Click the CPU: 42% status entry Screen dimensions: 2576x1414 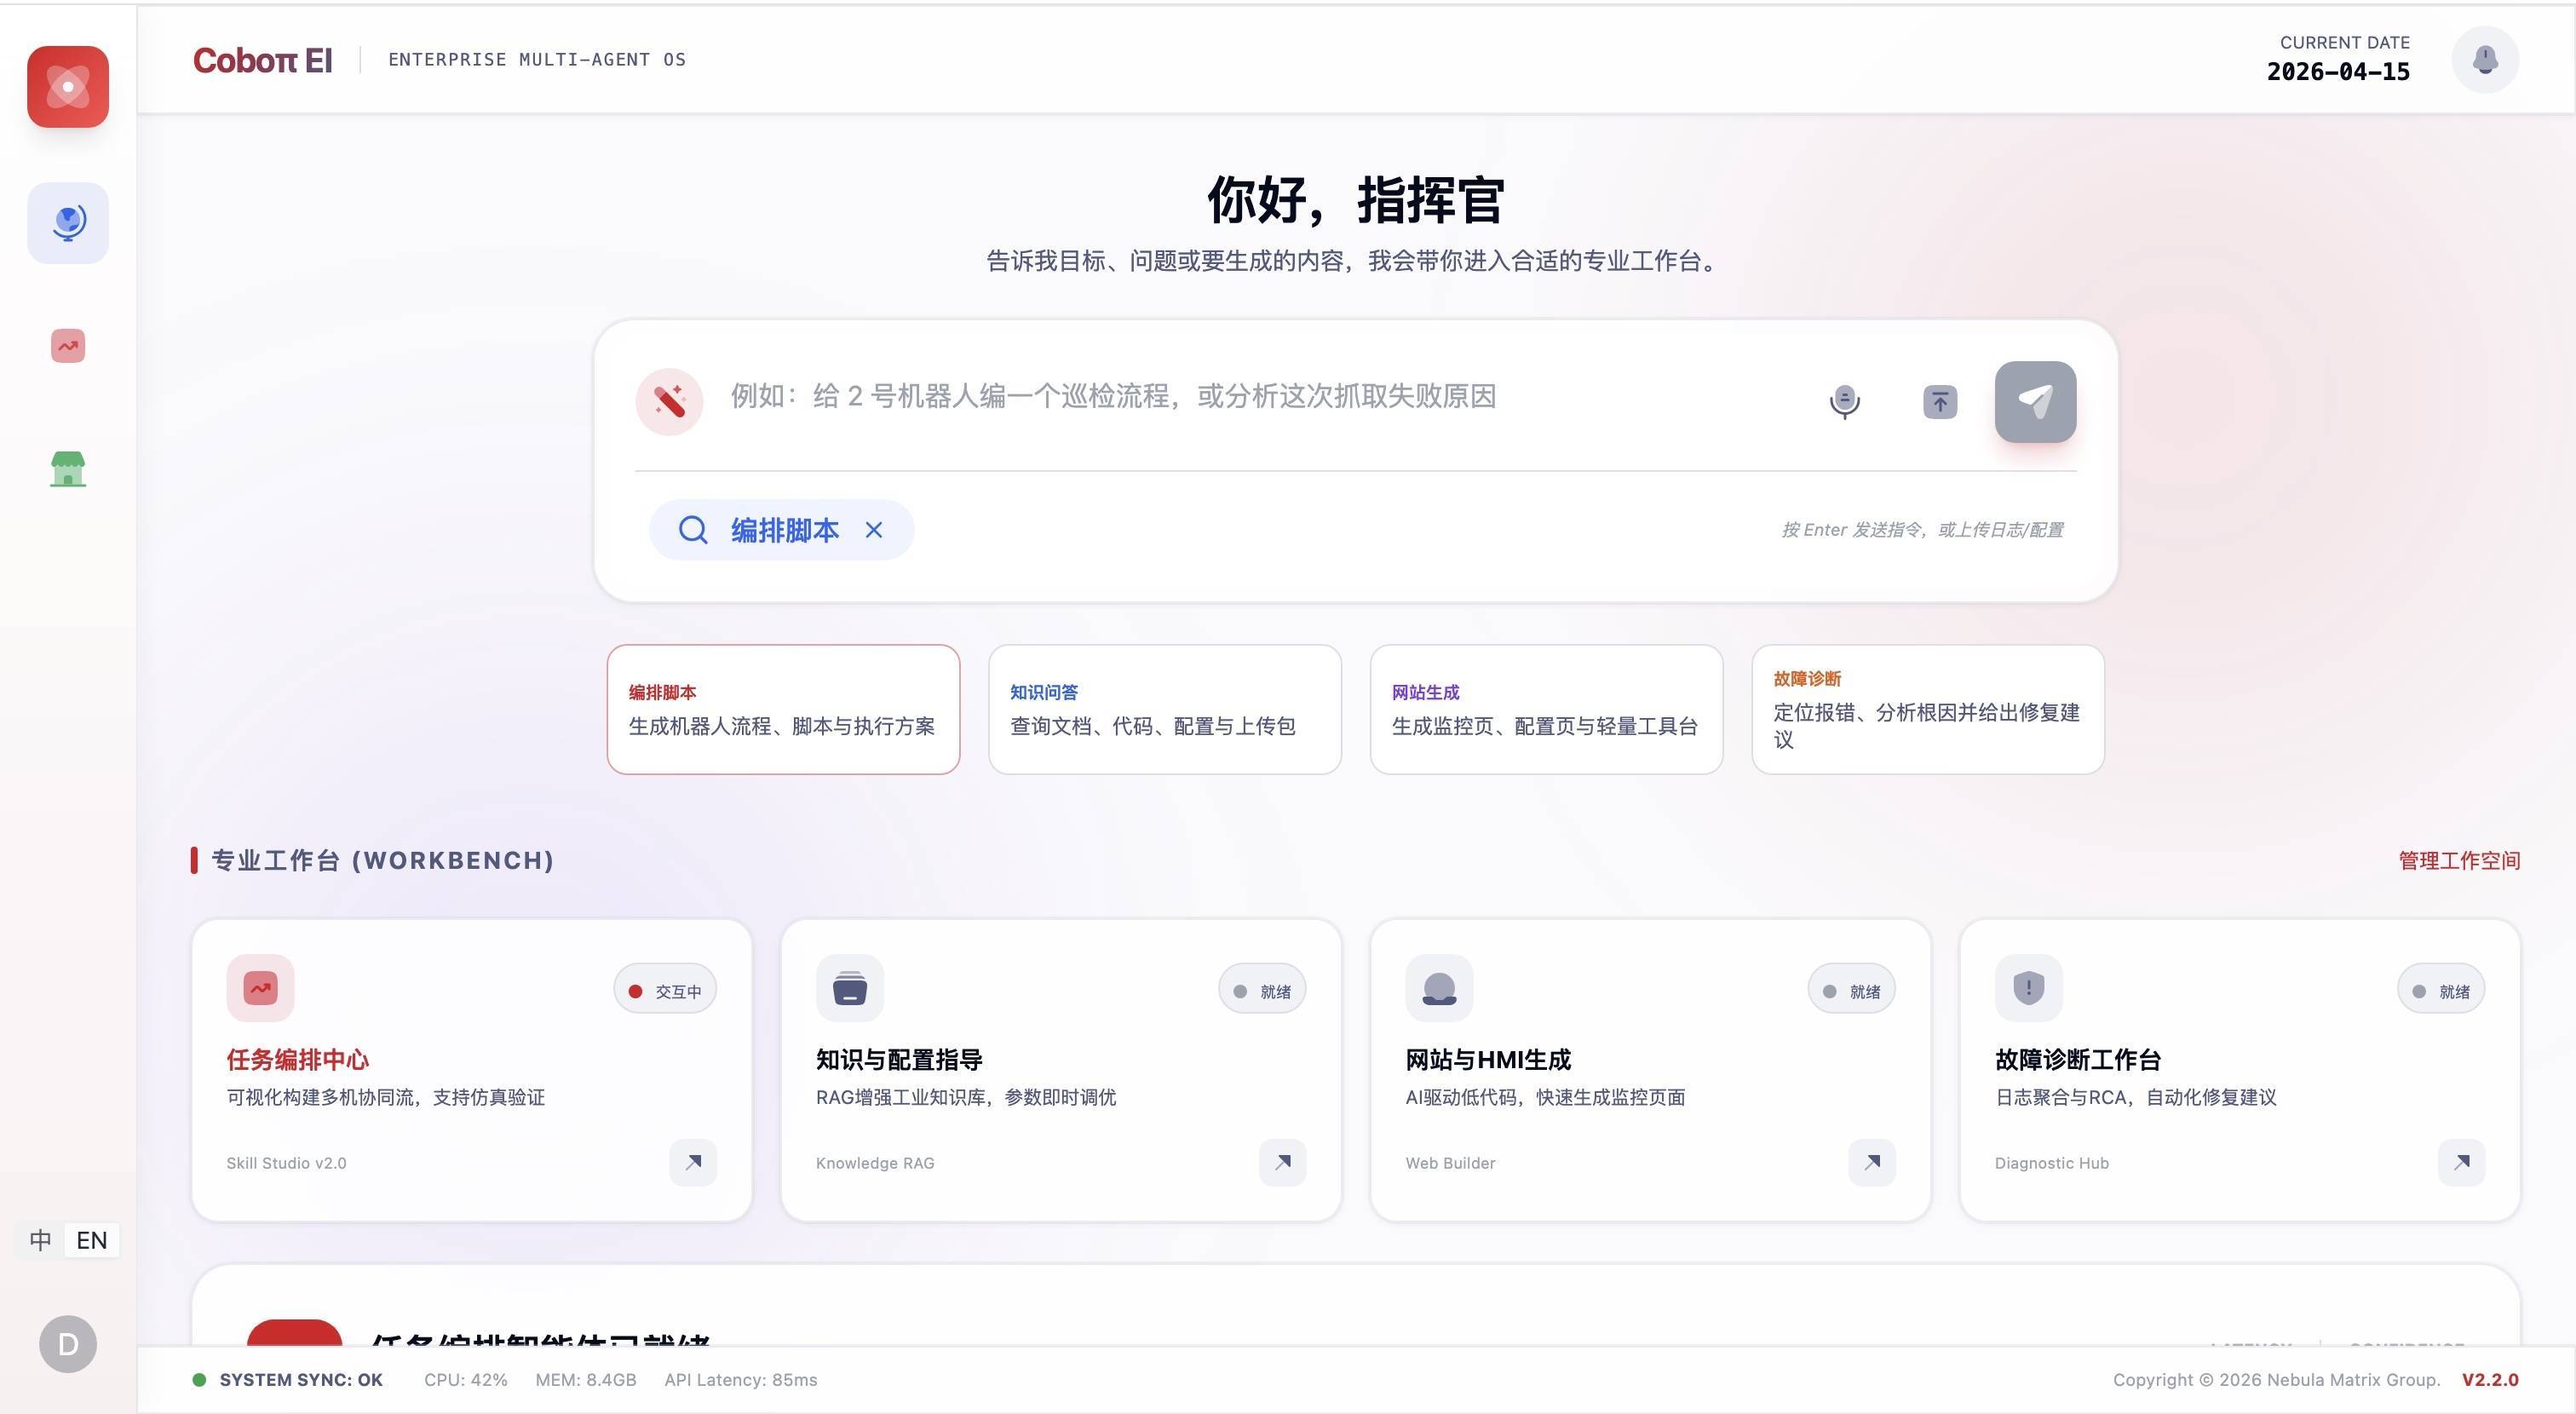click(466, 1380)
